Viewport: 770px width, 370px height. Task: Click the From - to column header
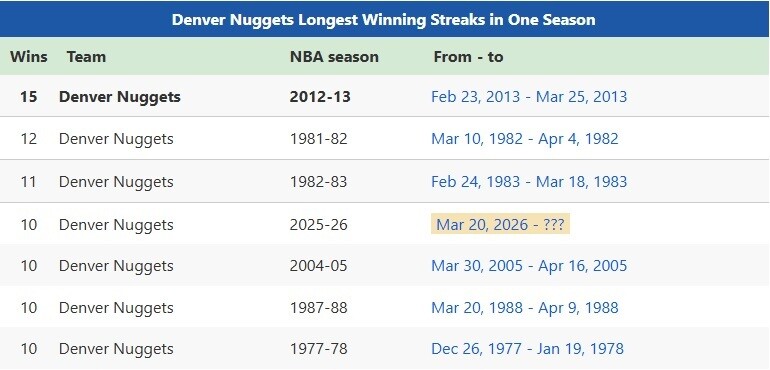coord(468,57)
